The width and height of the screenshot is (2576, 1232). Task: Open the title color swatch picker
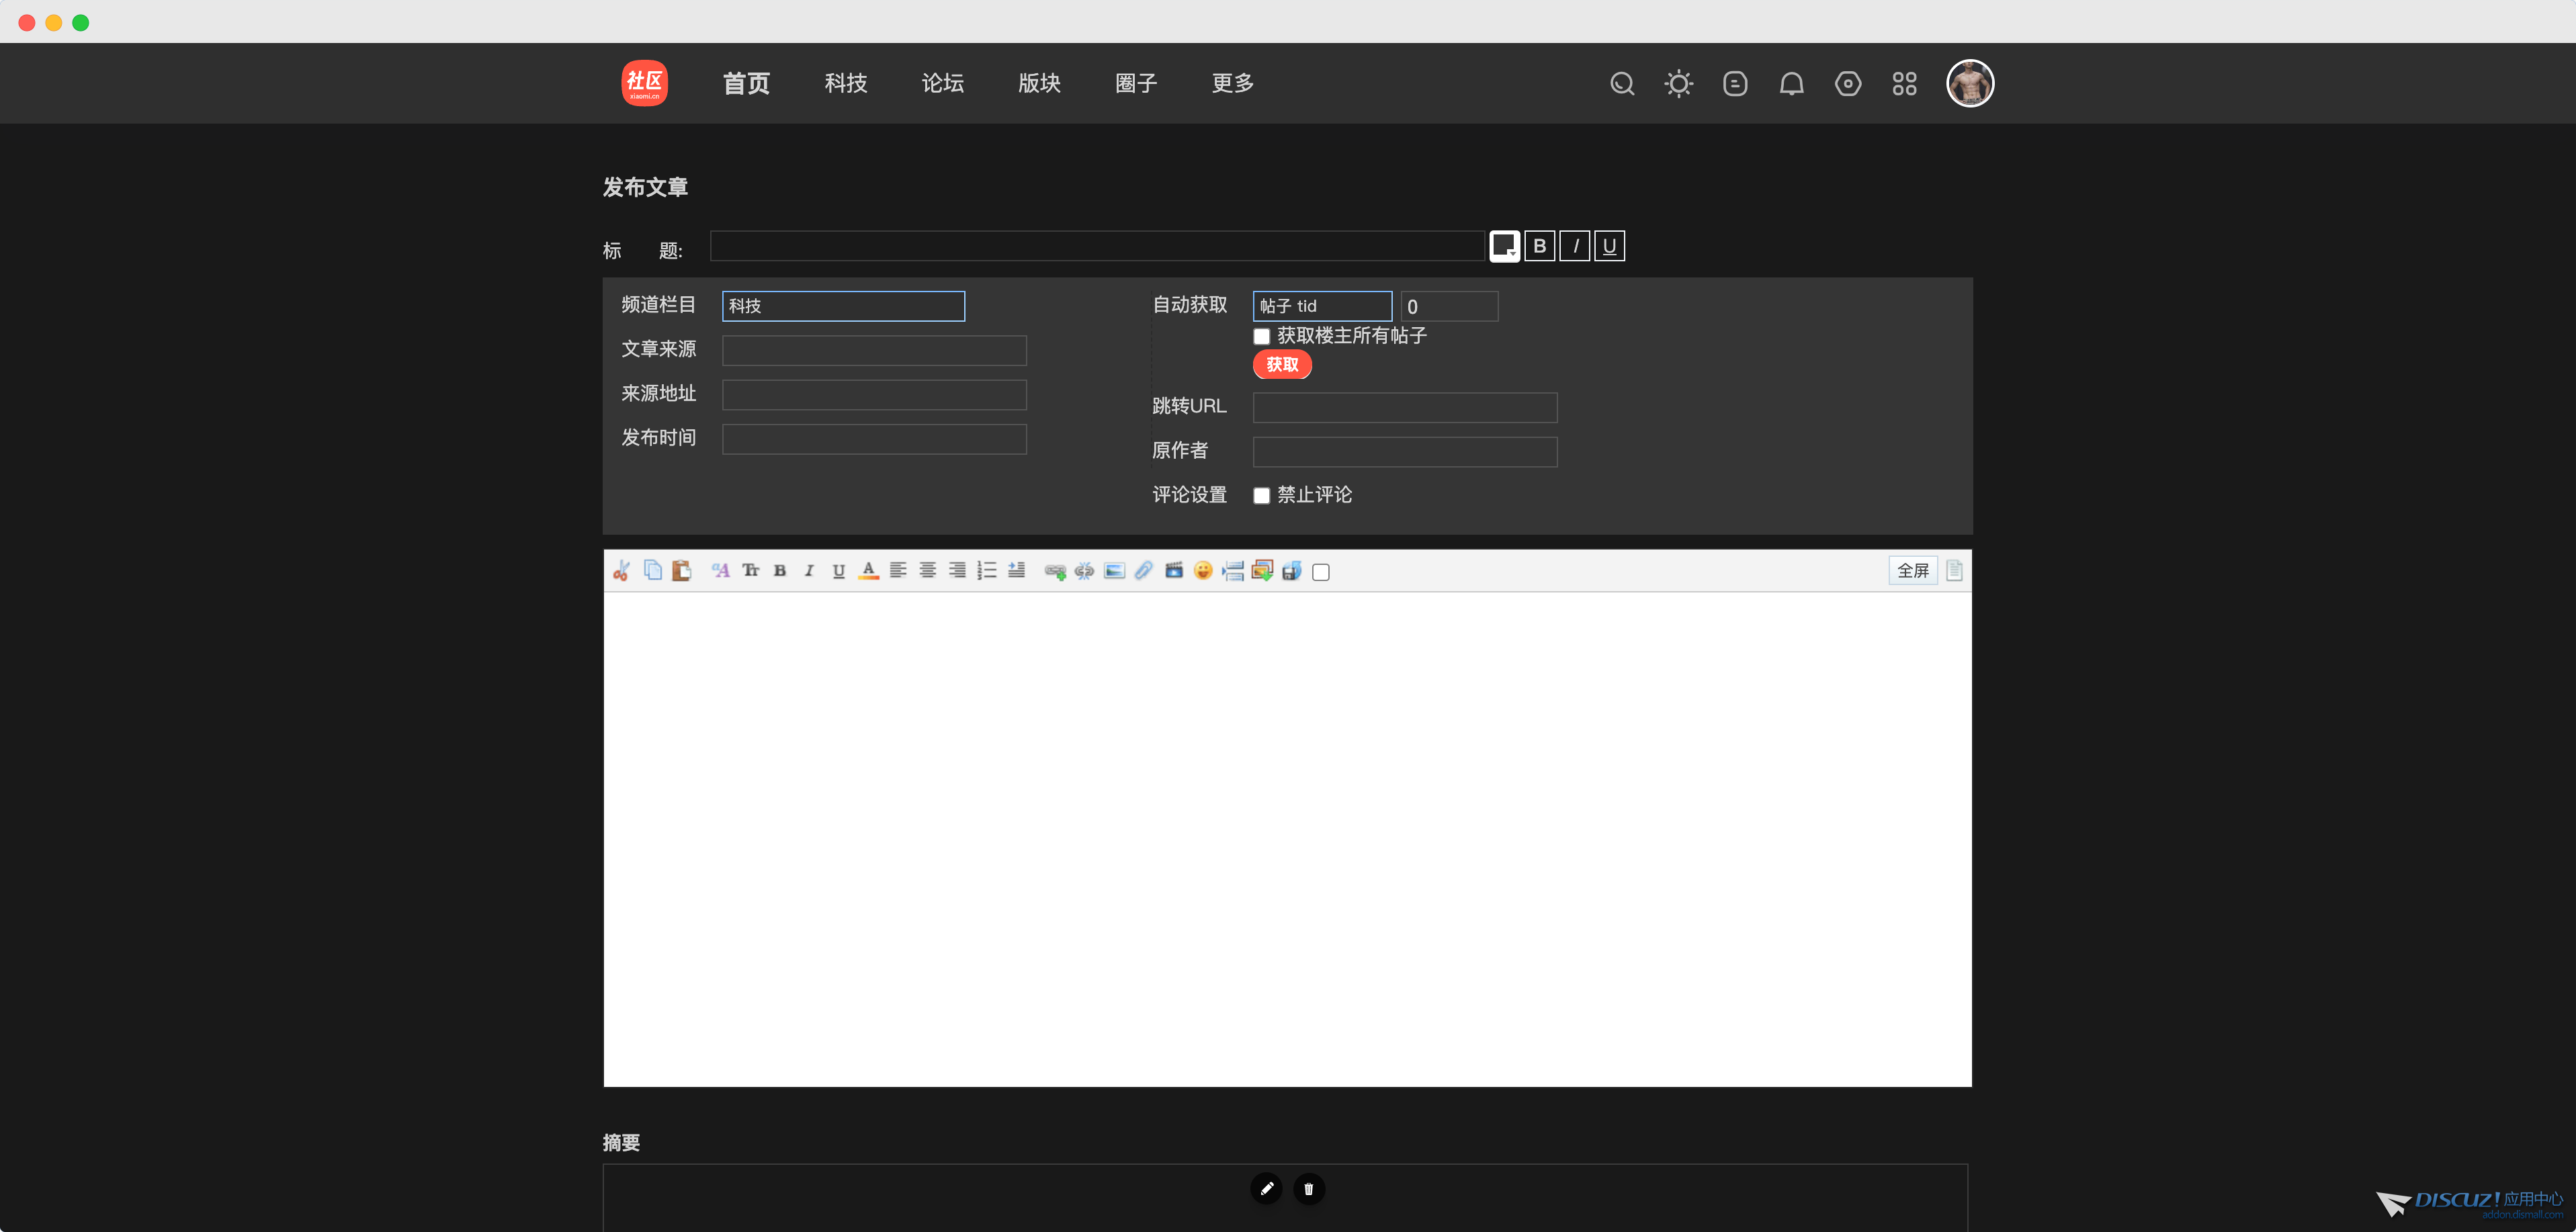[1504, 246]
